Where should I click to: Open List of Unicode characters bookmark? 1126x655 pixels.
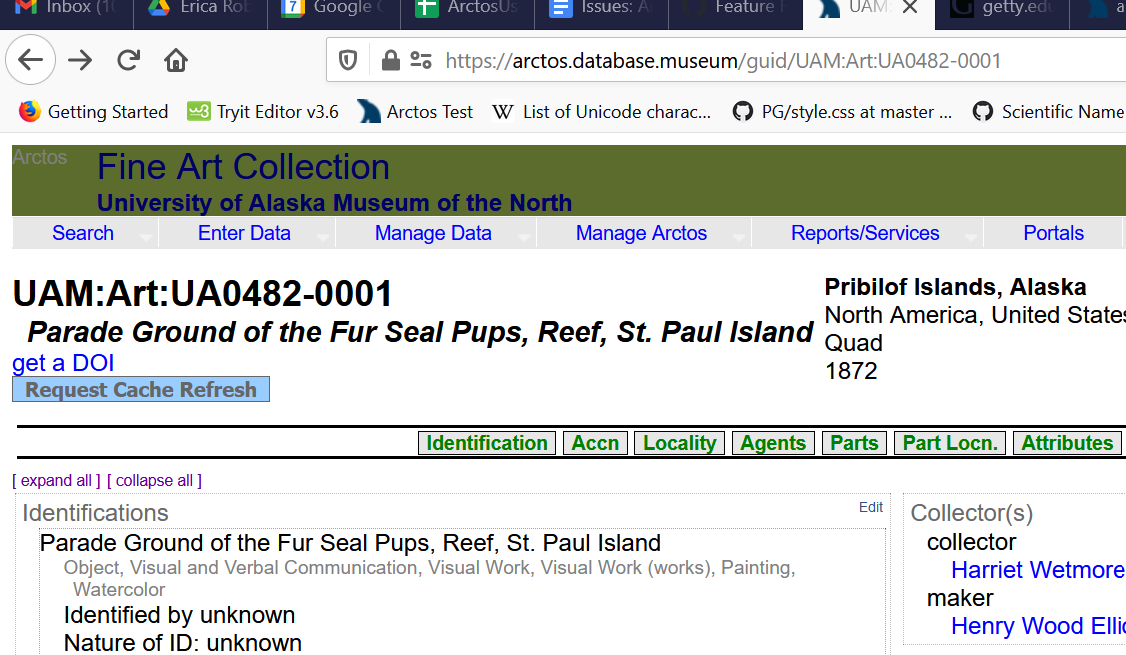click(602, 112)
